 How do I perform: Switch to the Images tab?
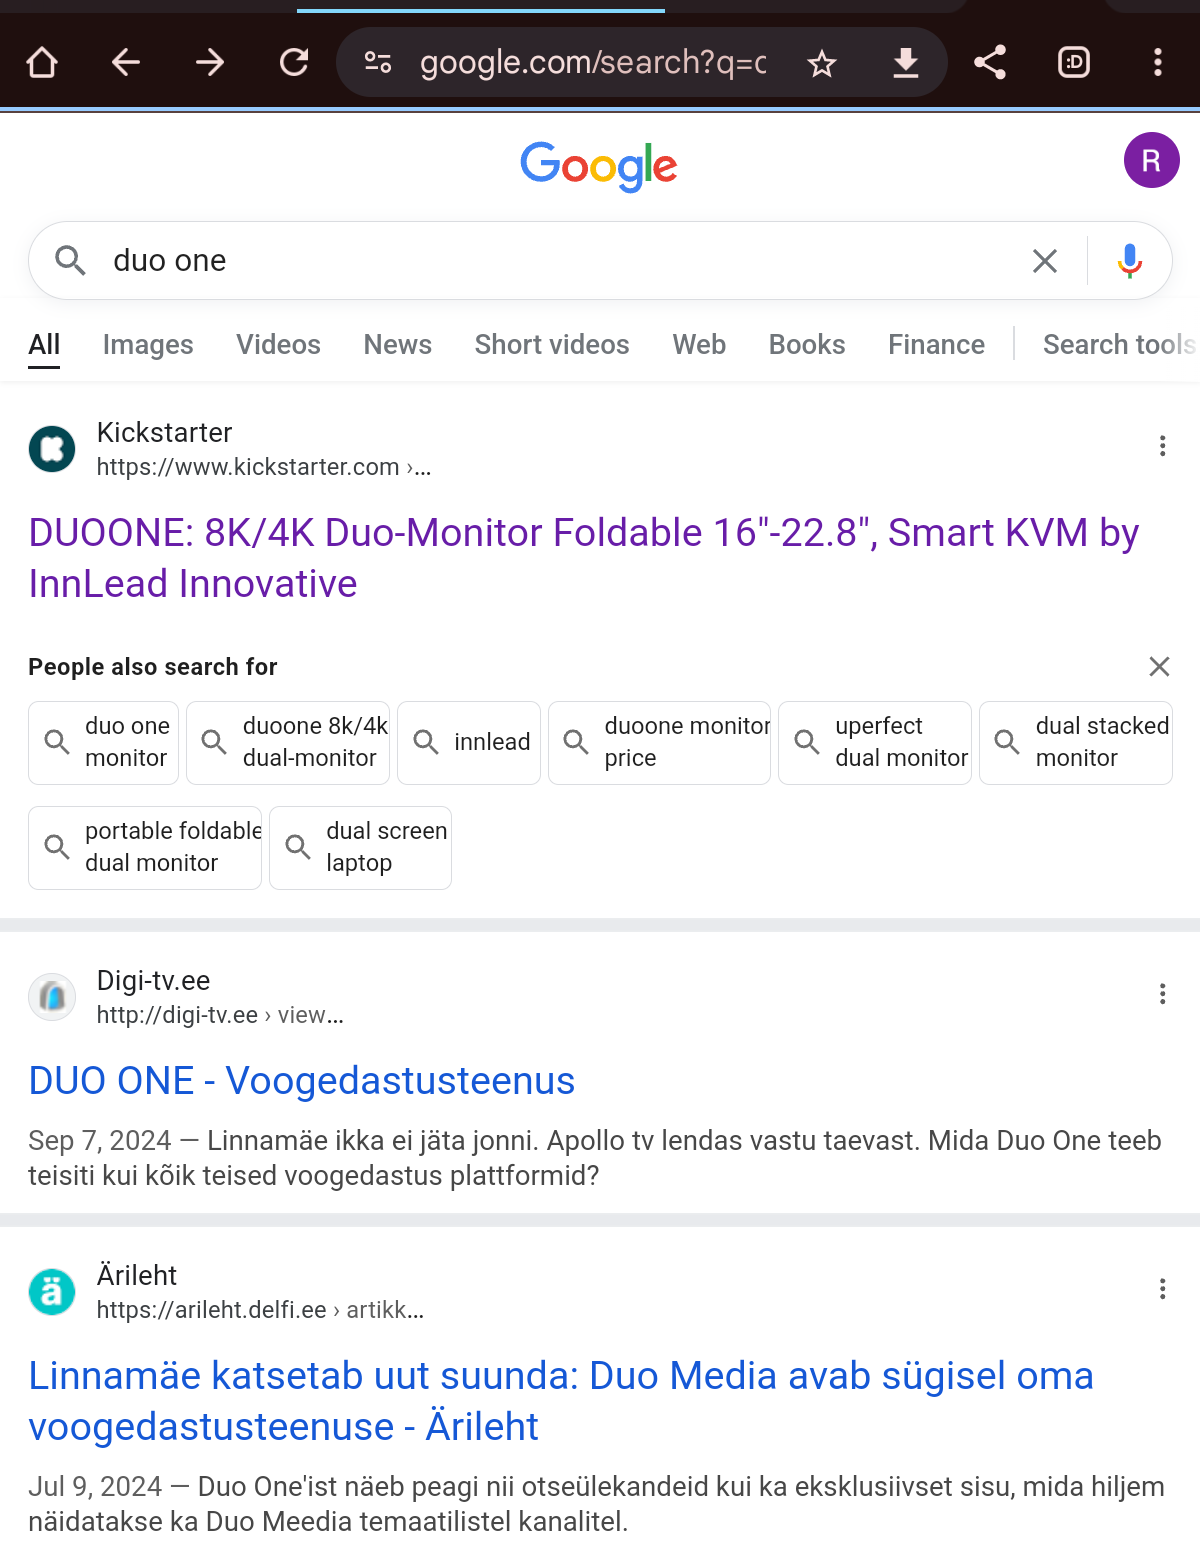click(148, 345)
